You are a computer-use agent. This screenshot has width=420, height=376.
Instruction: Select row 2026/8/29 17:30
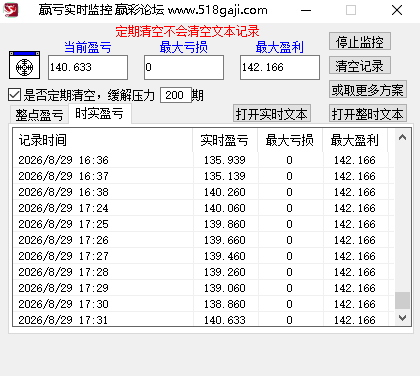point(203,304)
